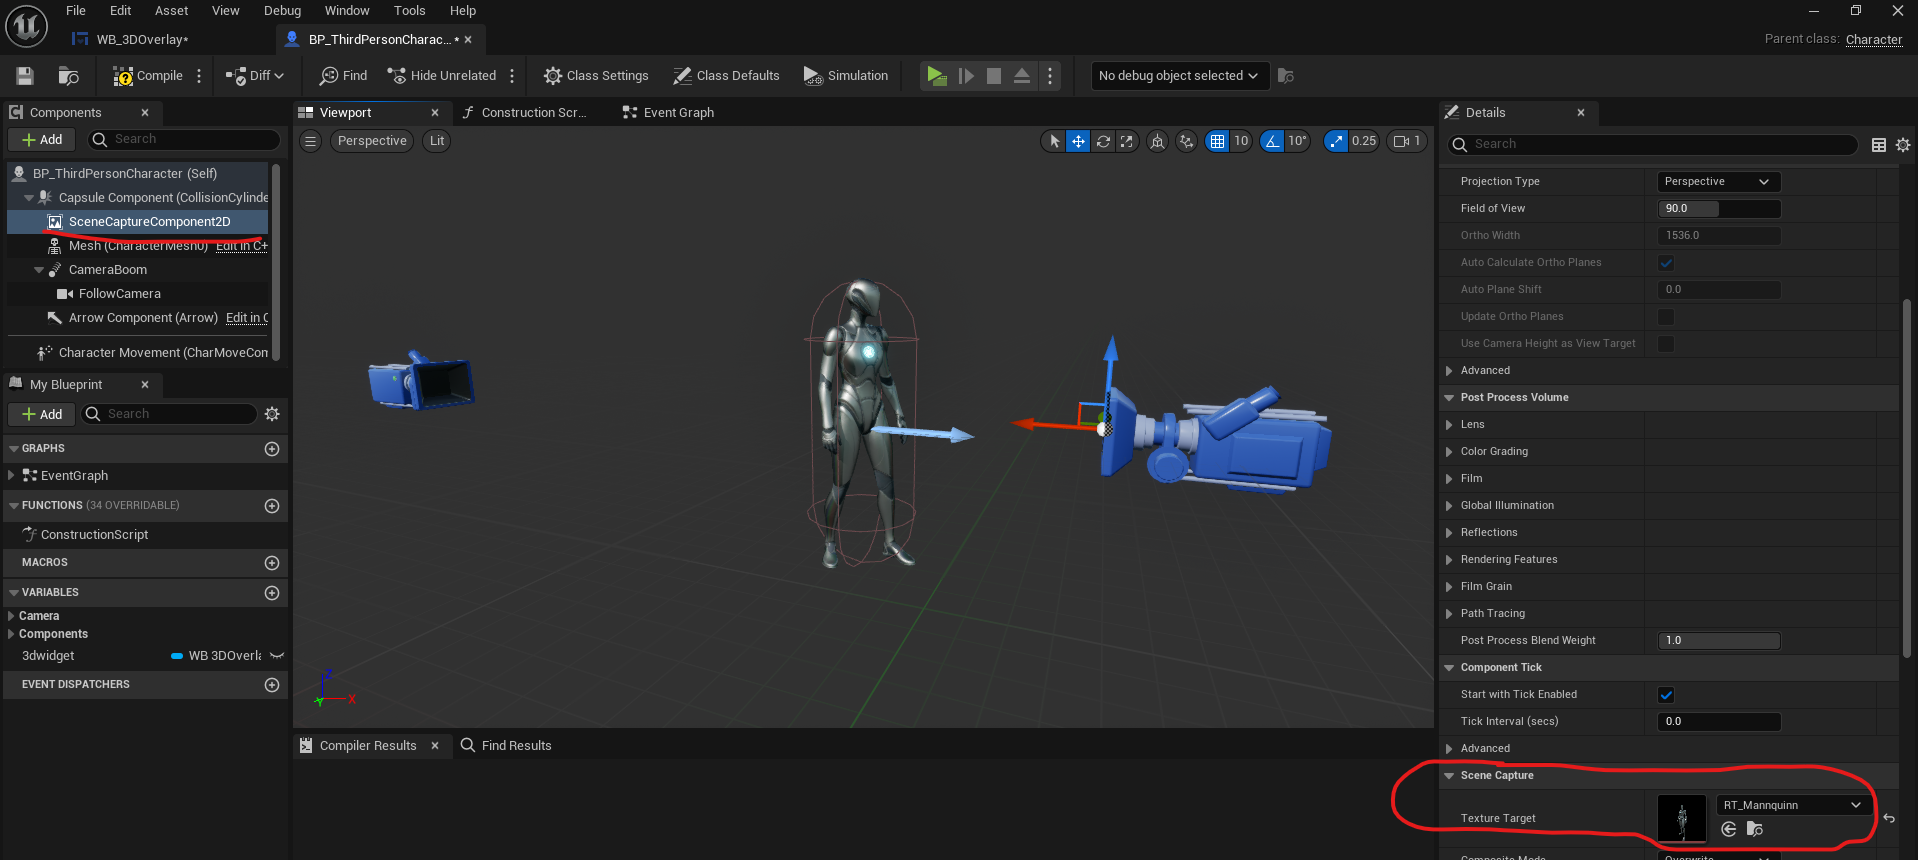The width and height of the screenshot is (1918, 860).
Task: Open the File menu
Action: (76, 11)
